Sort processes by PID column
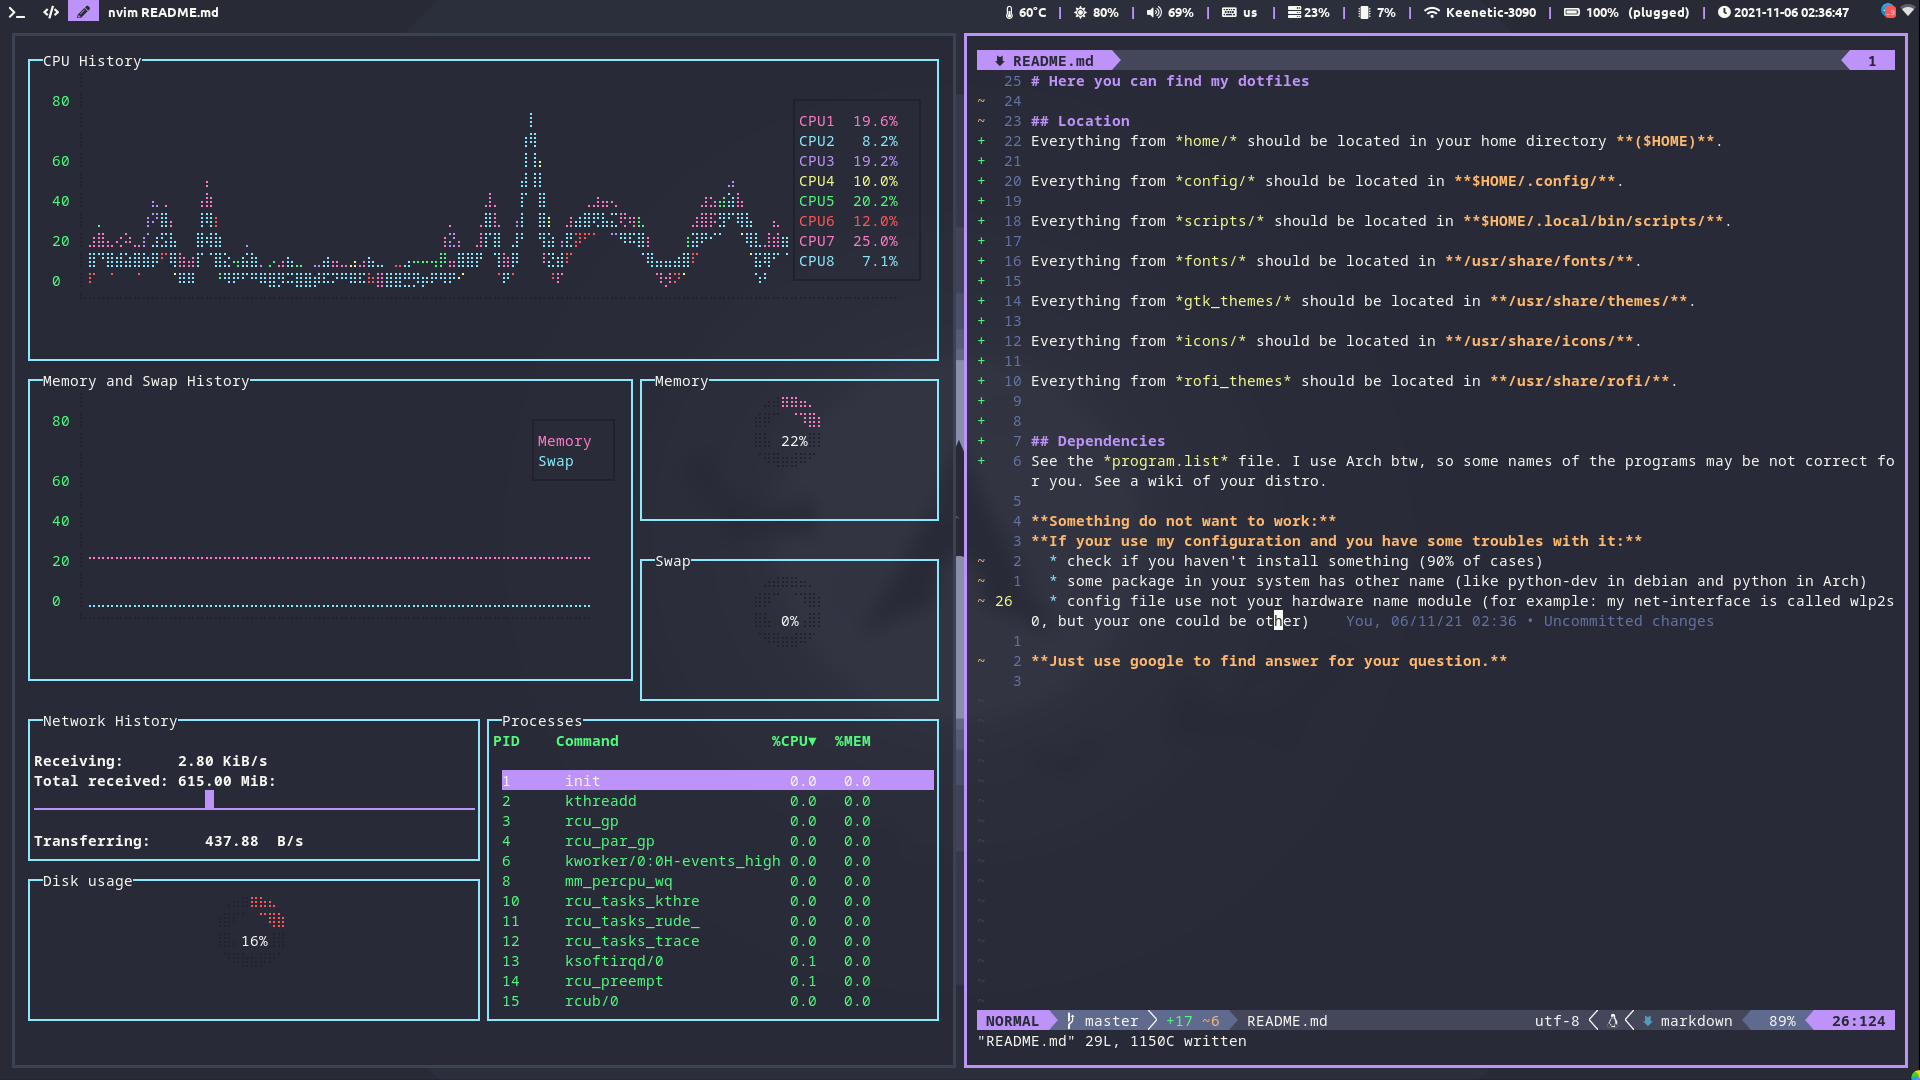Screen dimensions: 1920x1080 click(506, 741)
